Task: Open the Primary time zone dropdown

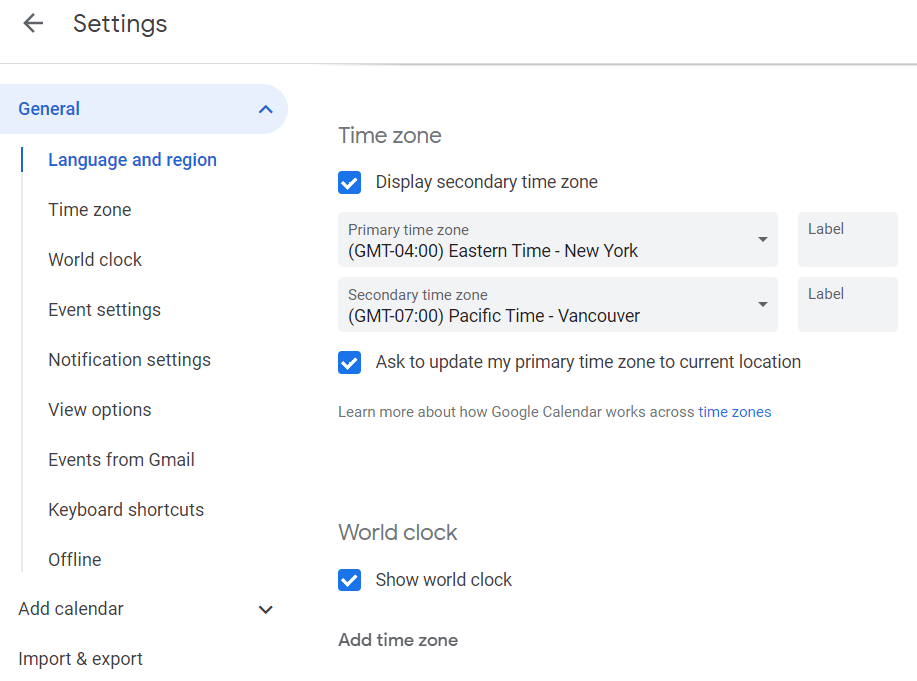Action: point(557,240)
